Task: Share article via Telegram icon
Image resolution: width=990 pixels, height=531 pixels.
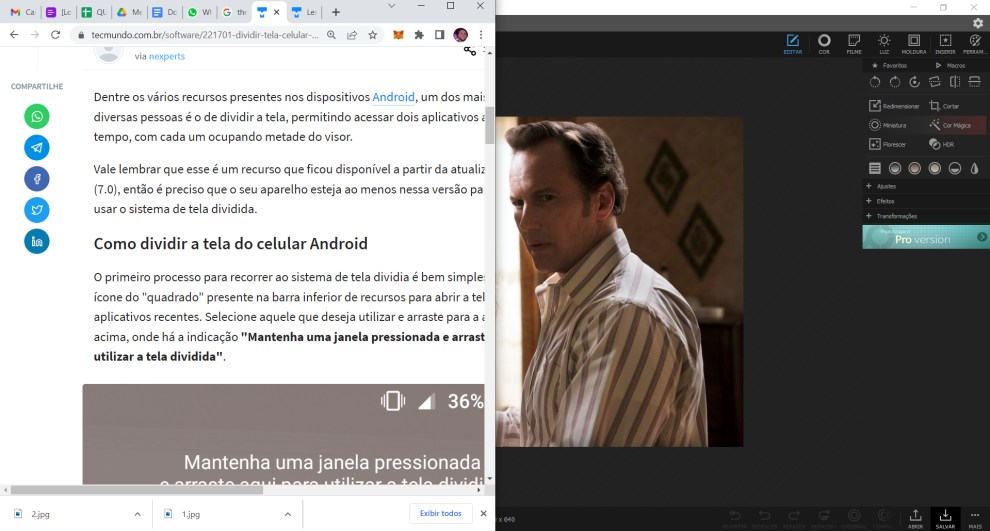Action: click(37, 148)
